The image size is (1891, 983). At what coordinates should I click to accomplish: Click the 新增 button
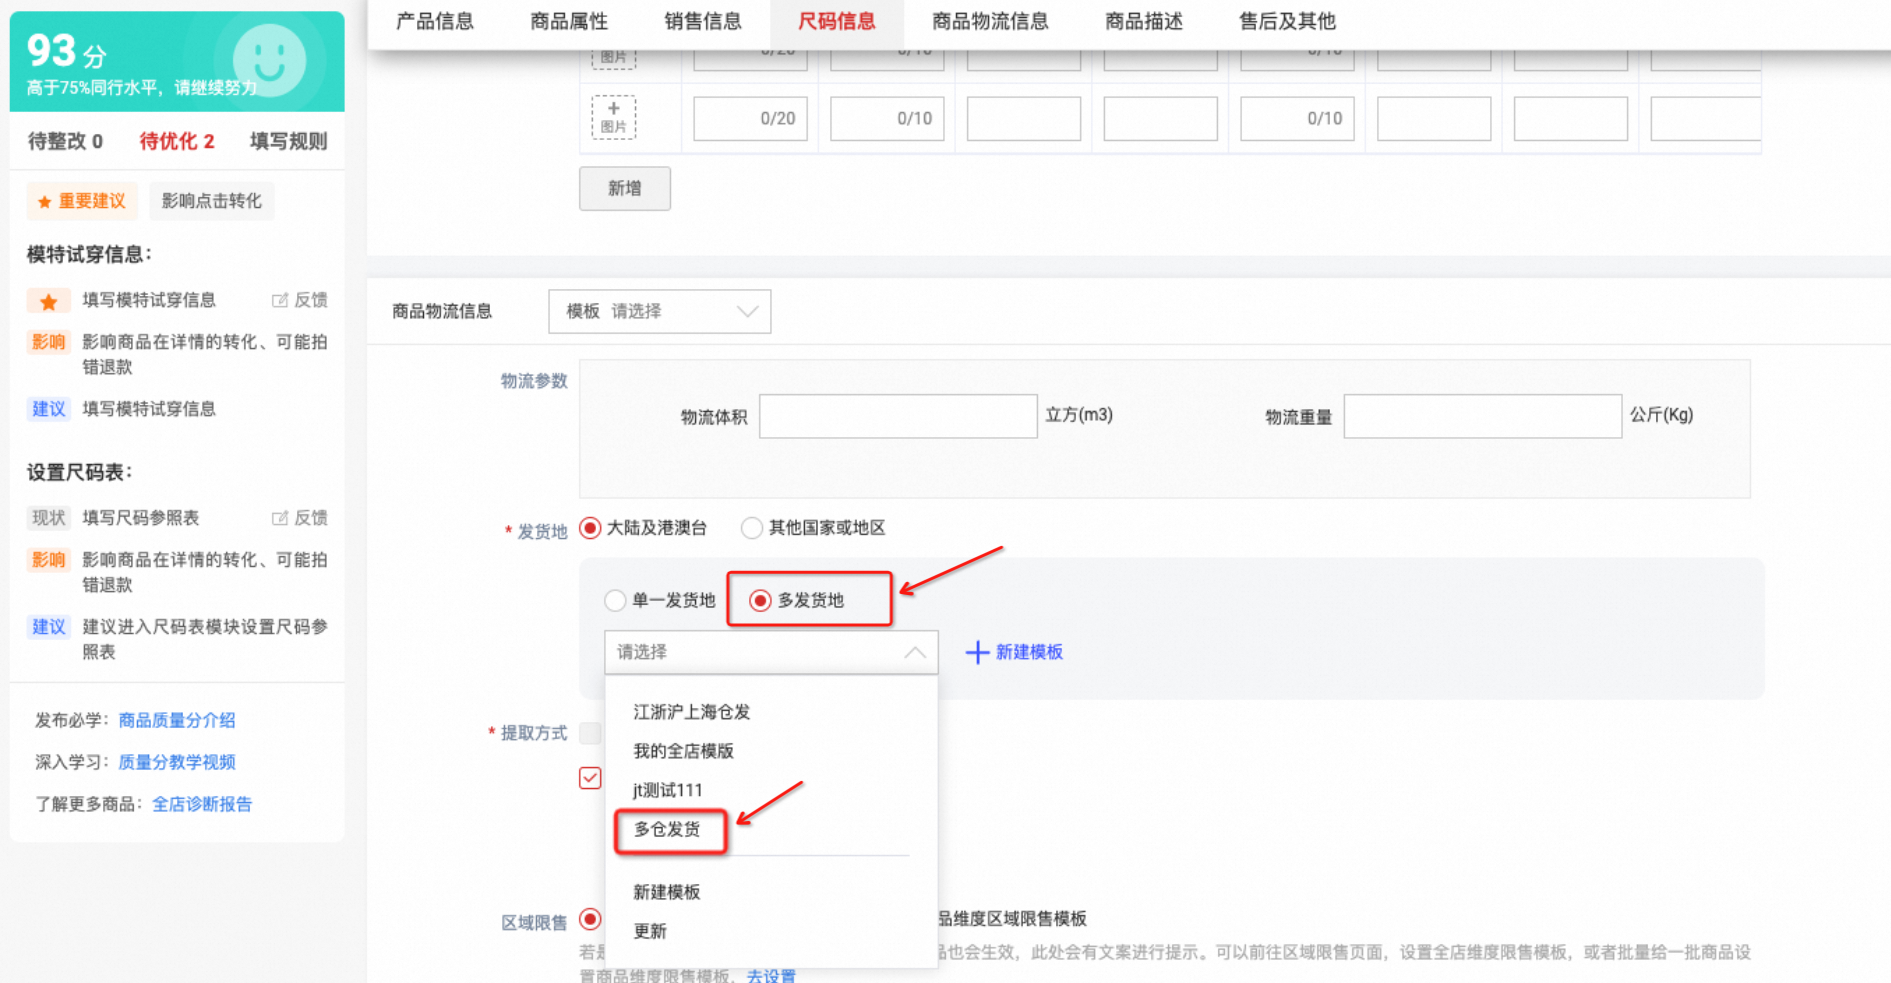click(625, 188)
